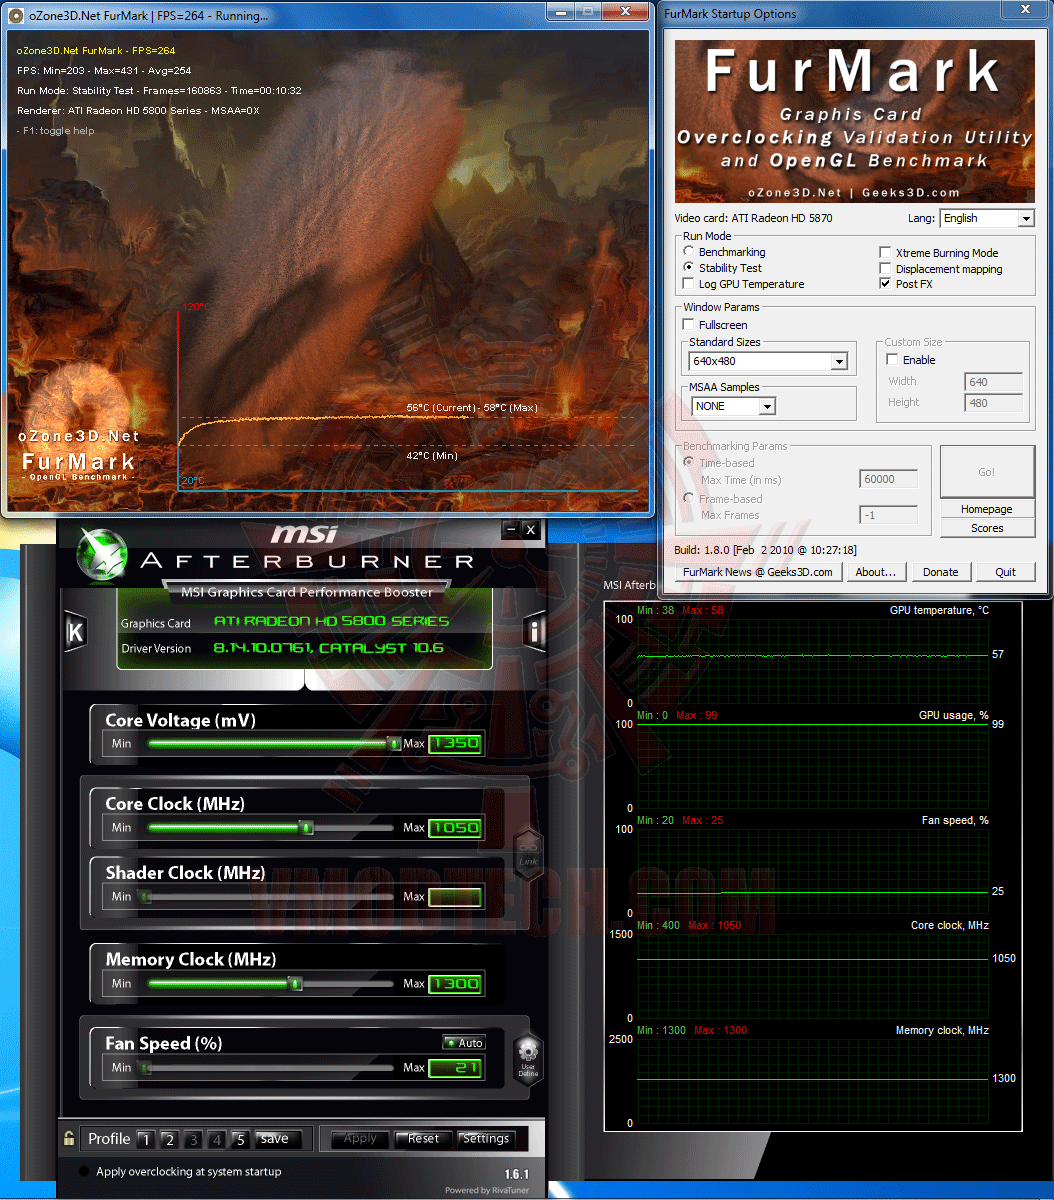
Task: Click the Max Time 60000 field
Action: [888, 479]
